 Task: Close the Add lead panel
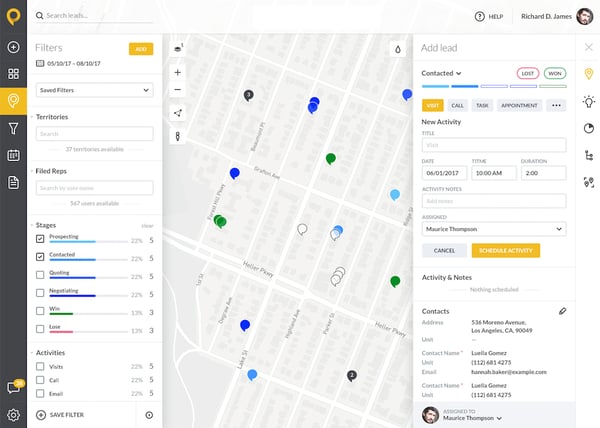coord(589,47)
